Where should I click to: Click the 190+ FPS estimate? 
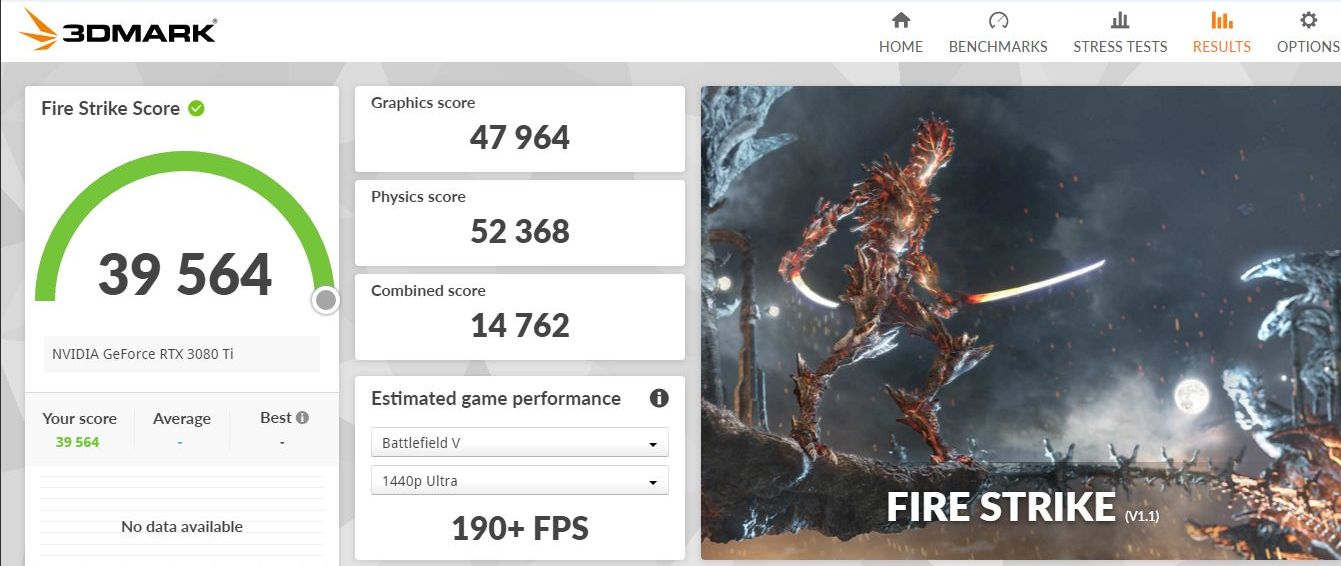[520, 528]
